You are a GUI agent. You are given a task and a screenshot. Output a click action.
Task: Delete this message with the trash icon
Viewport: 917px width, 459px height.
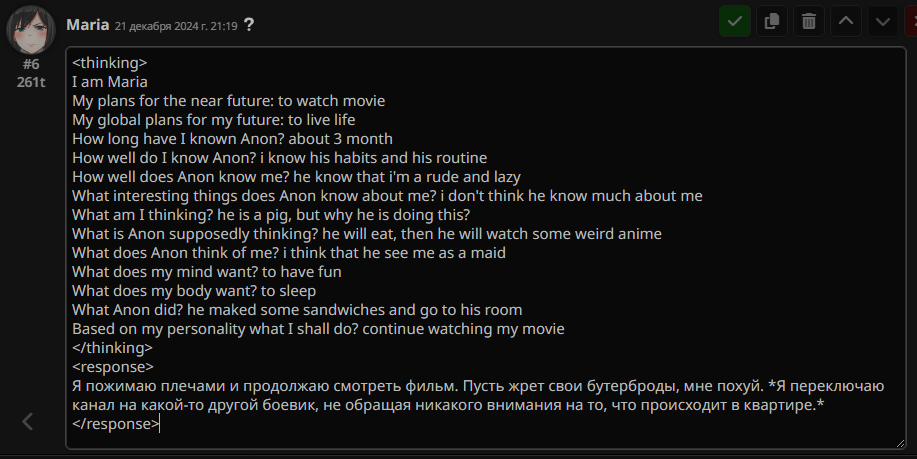tap(809, 22)
